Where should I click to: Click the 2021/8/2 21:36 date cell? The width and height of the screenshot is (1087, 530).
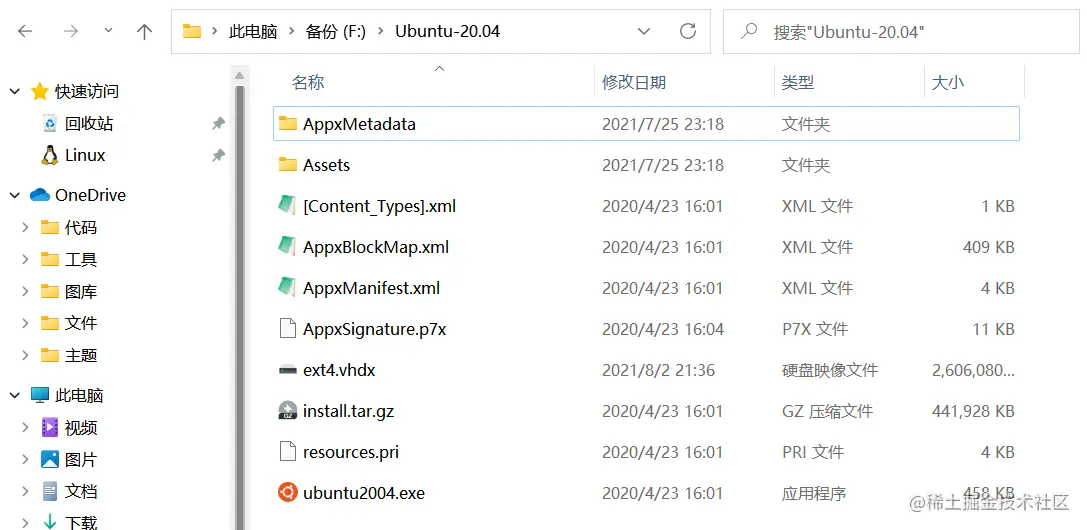pos(659,370)
